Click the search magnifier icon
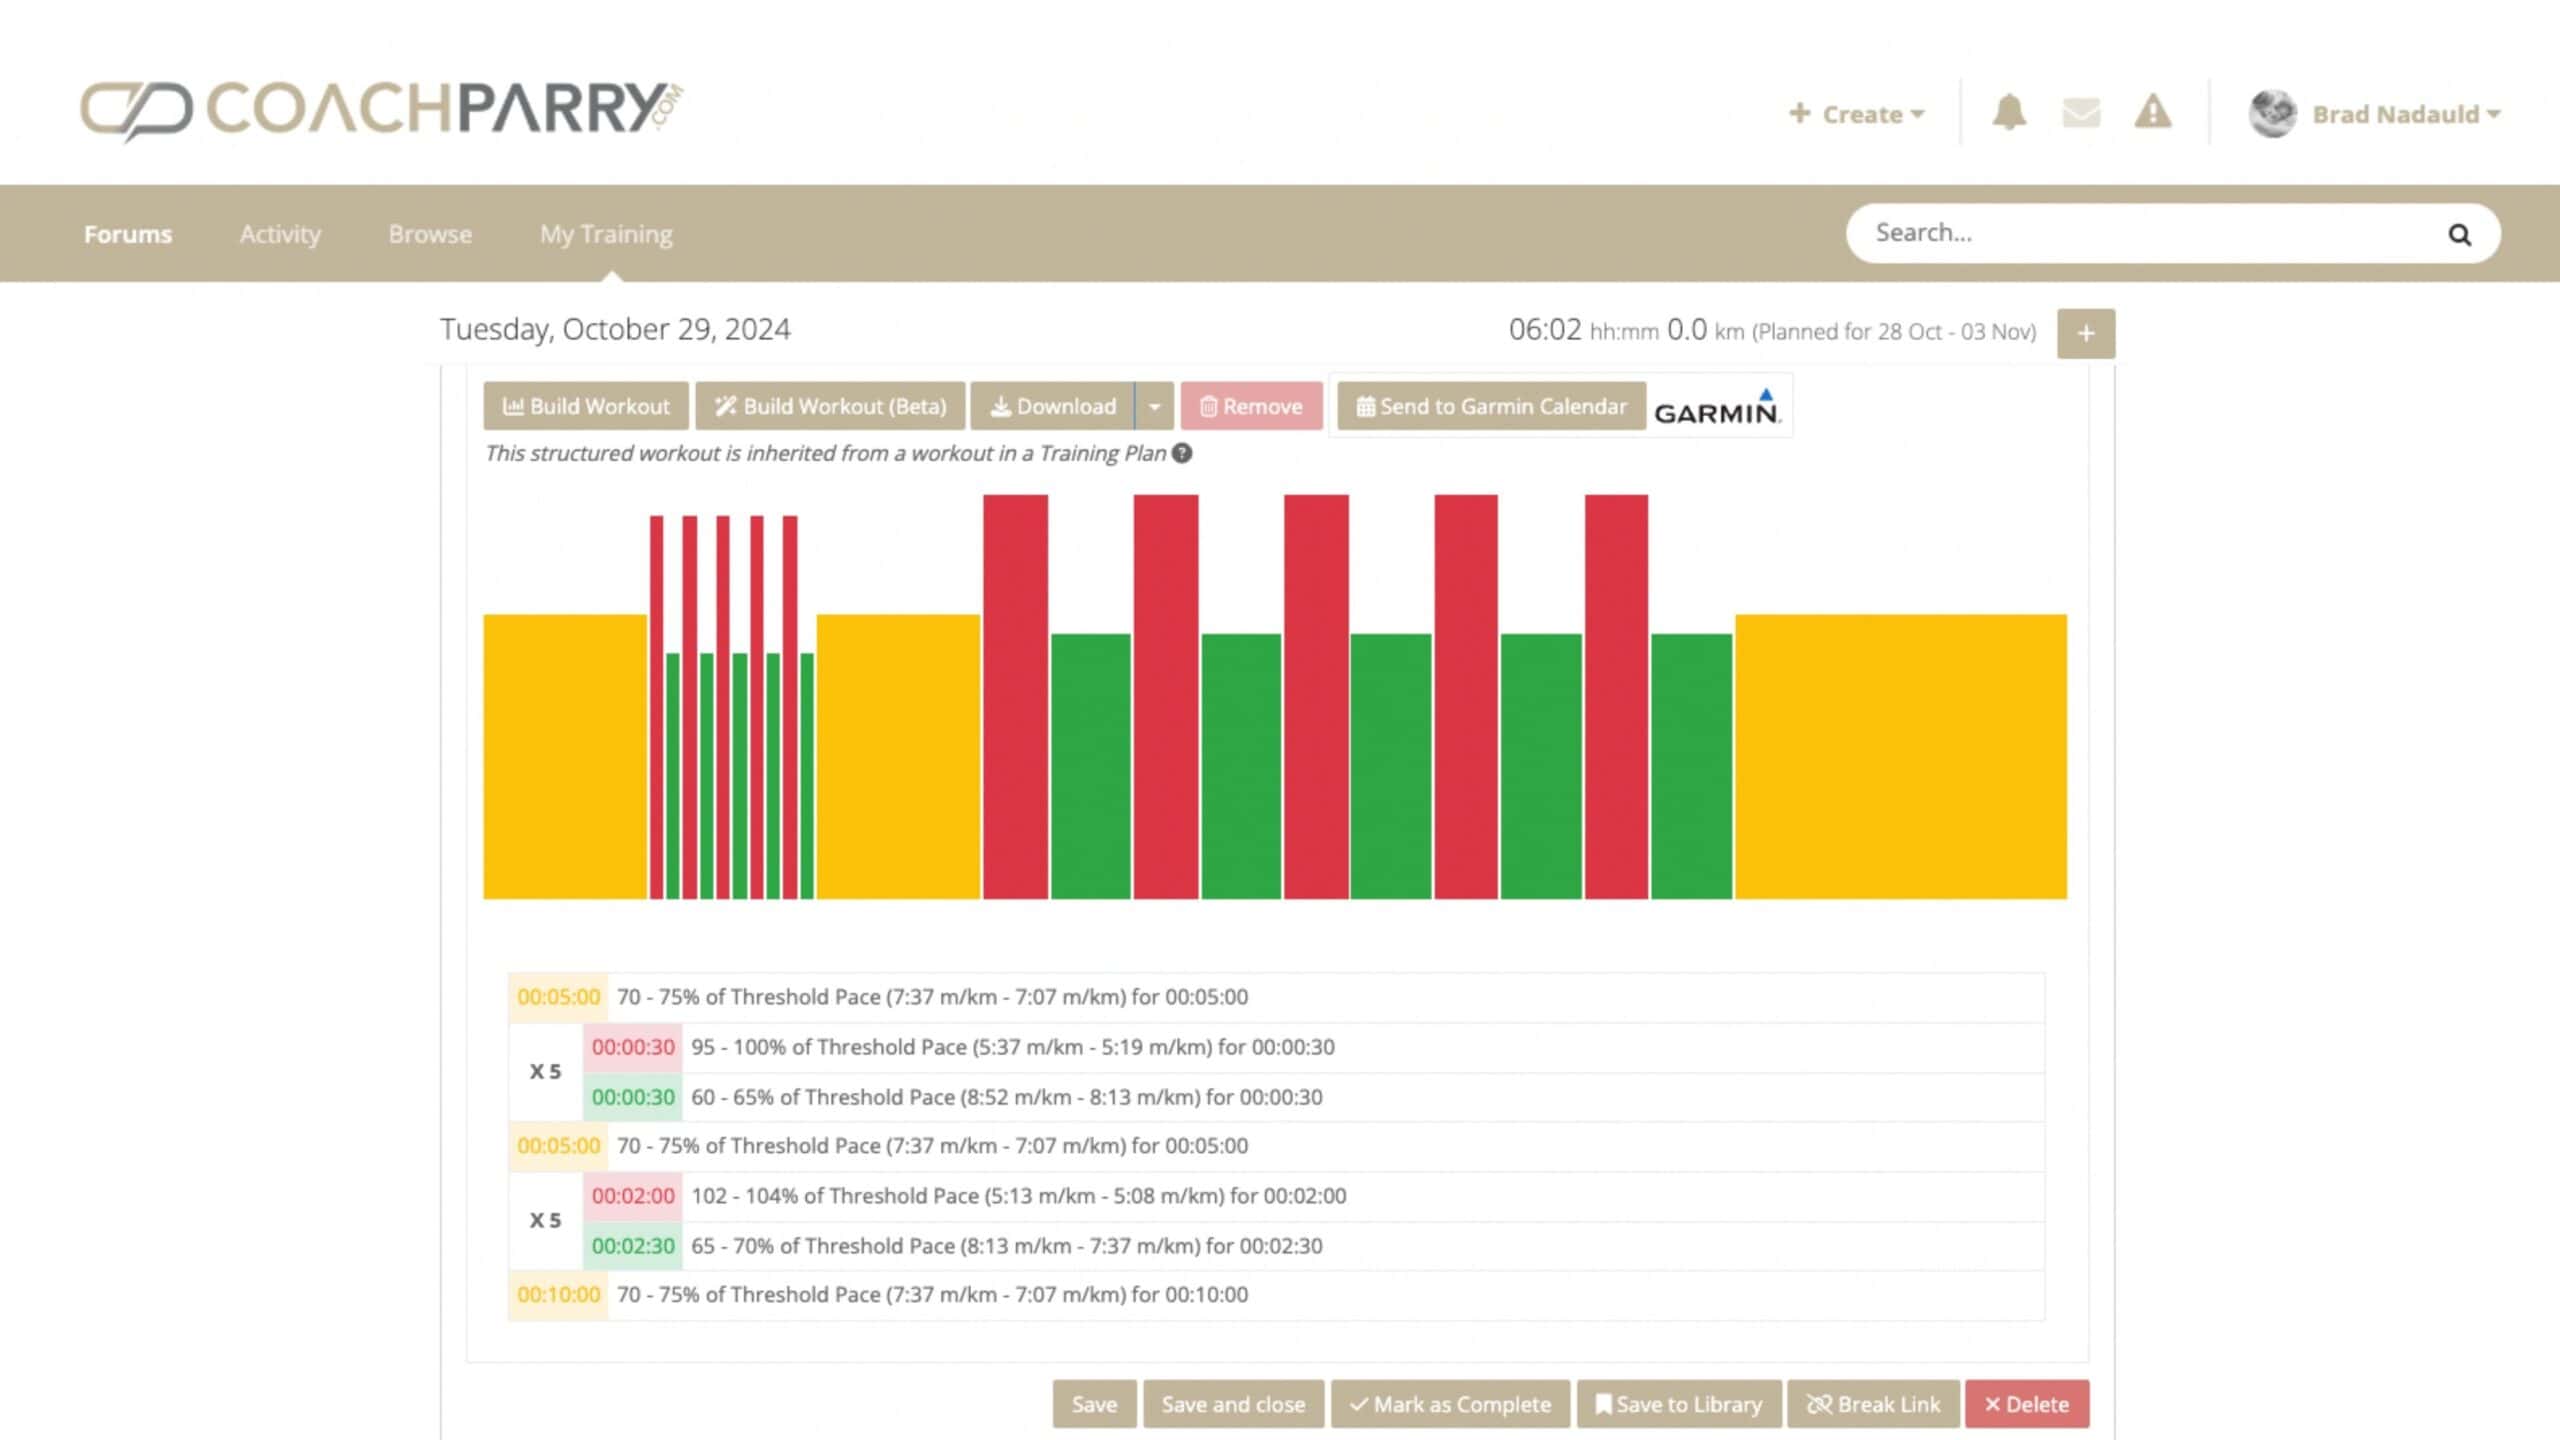This screenshot has width=2560, height=1440. pyautogui.click(x=2459, y=235)
